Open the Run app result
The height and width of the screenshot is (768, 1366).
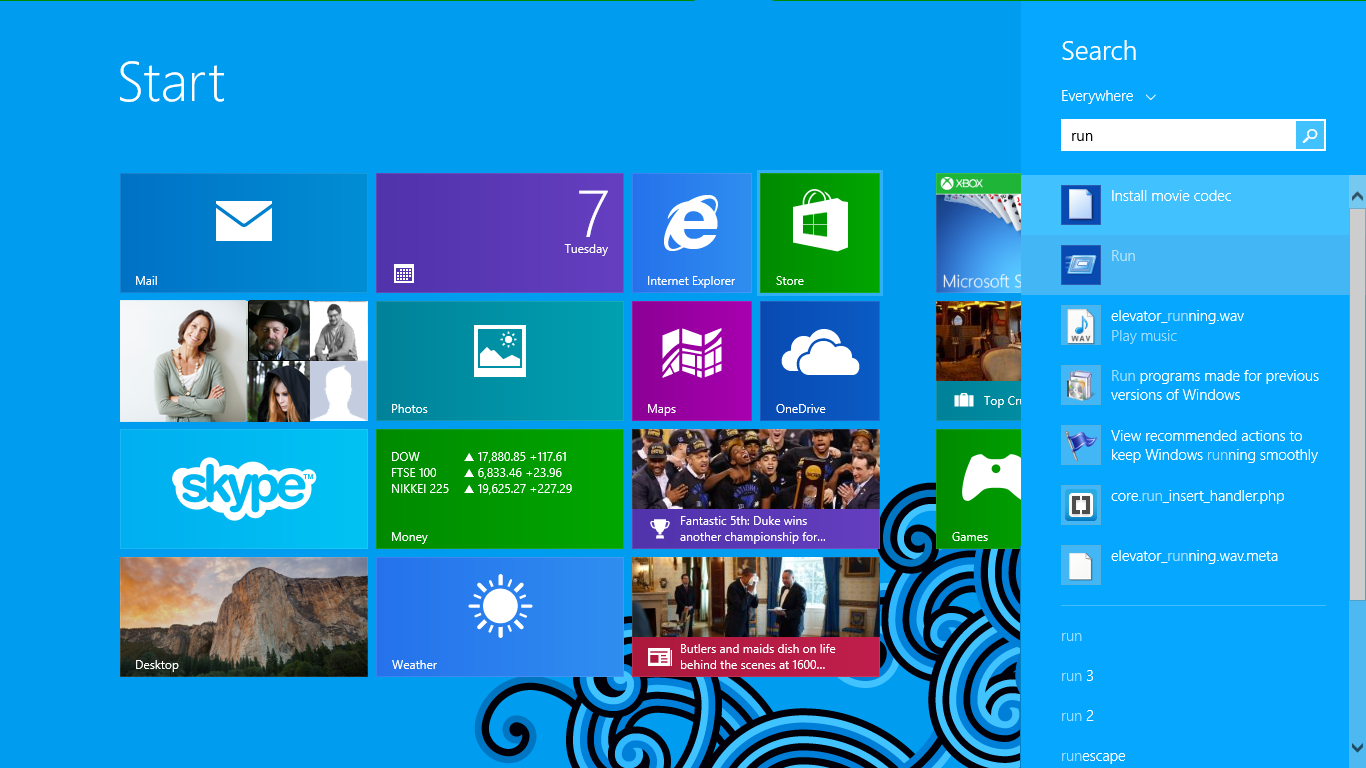[x=1185, y=265]
